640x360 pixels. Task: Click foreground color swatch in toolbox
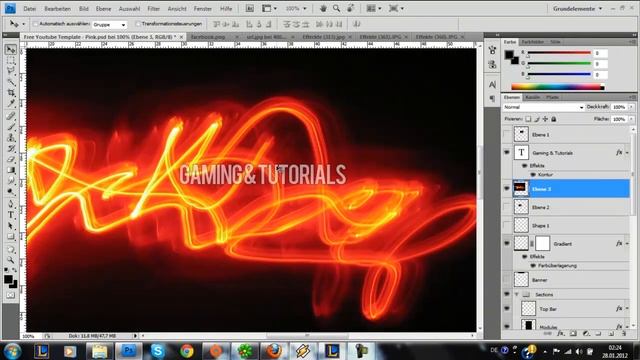click(8, 279)
